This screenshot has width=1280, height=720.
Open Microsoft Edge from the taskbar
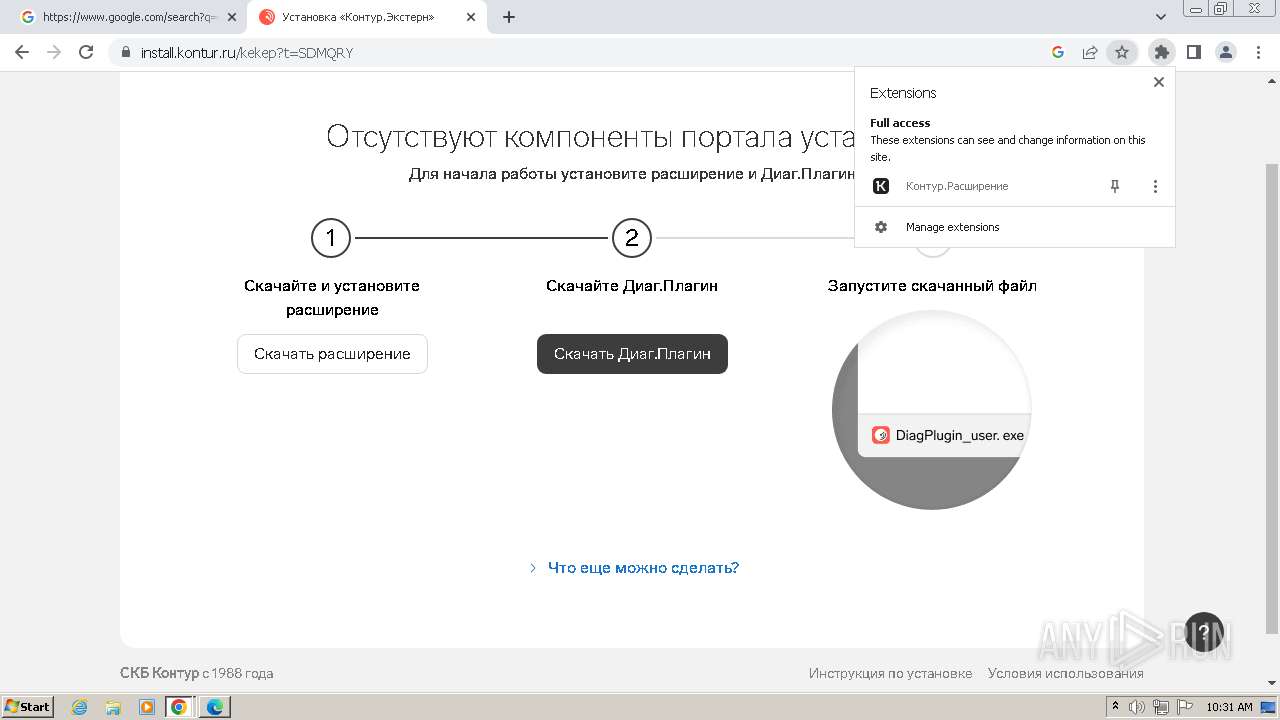click(215, 707)
